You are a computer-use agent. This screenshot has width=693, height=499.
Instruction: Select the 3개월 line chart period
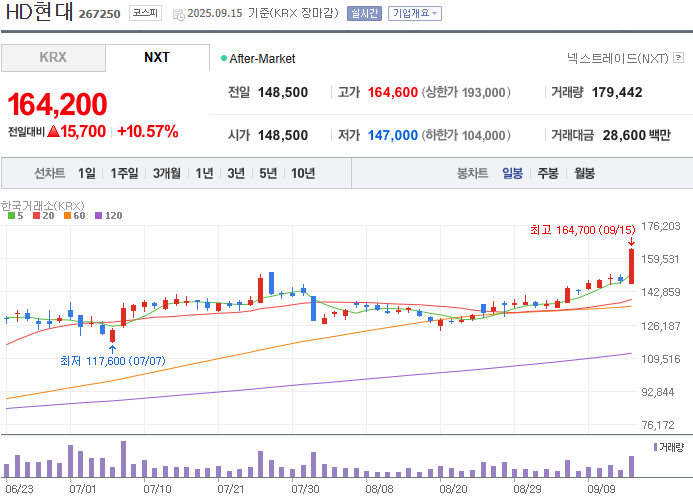[167, 173]
